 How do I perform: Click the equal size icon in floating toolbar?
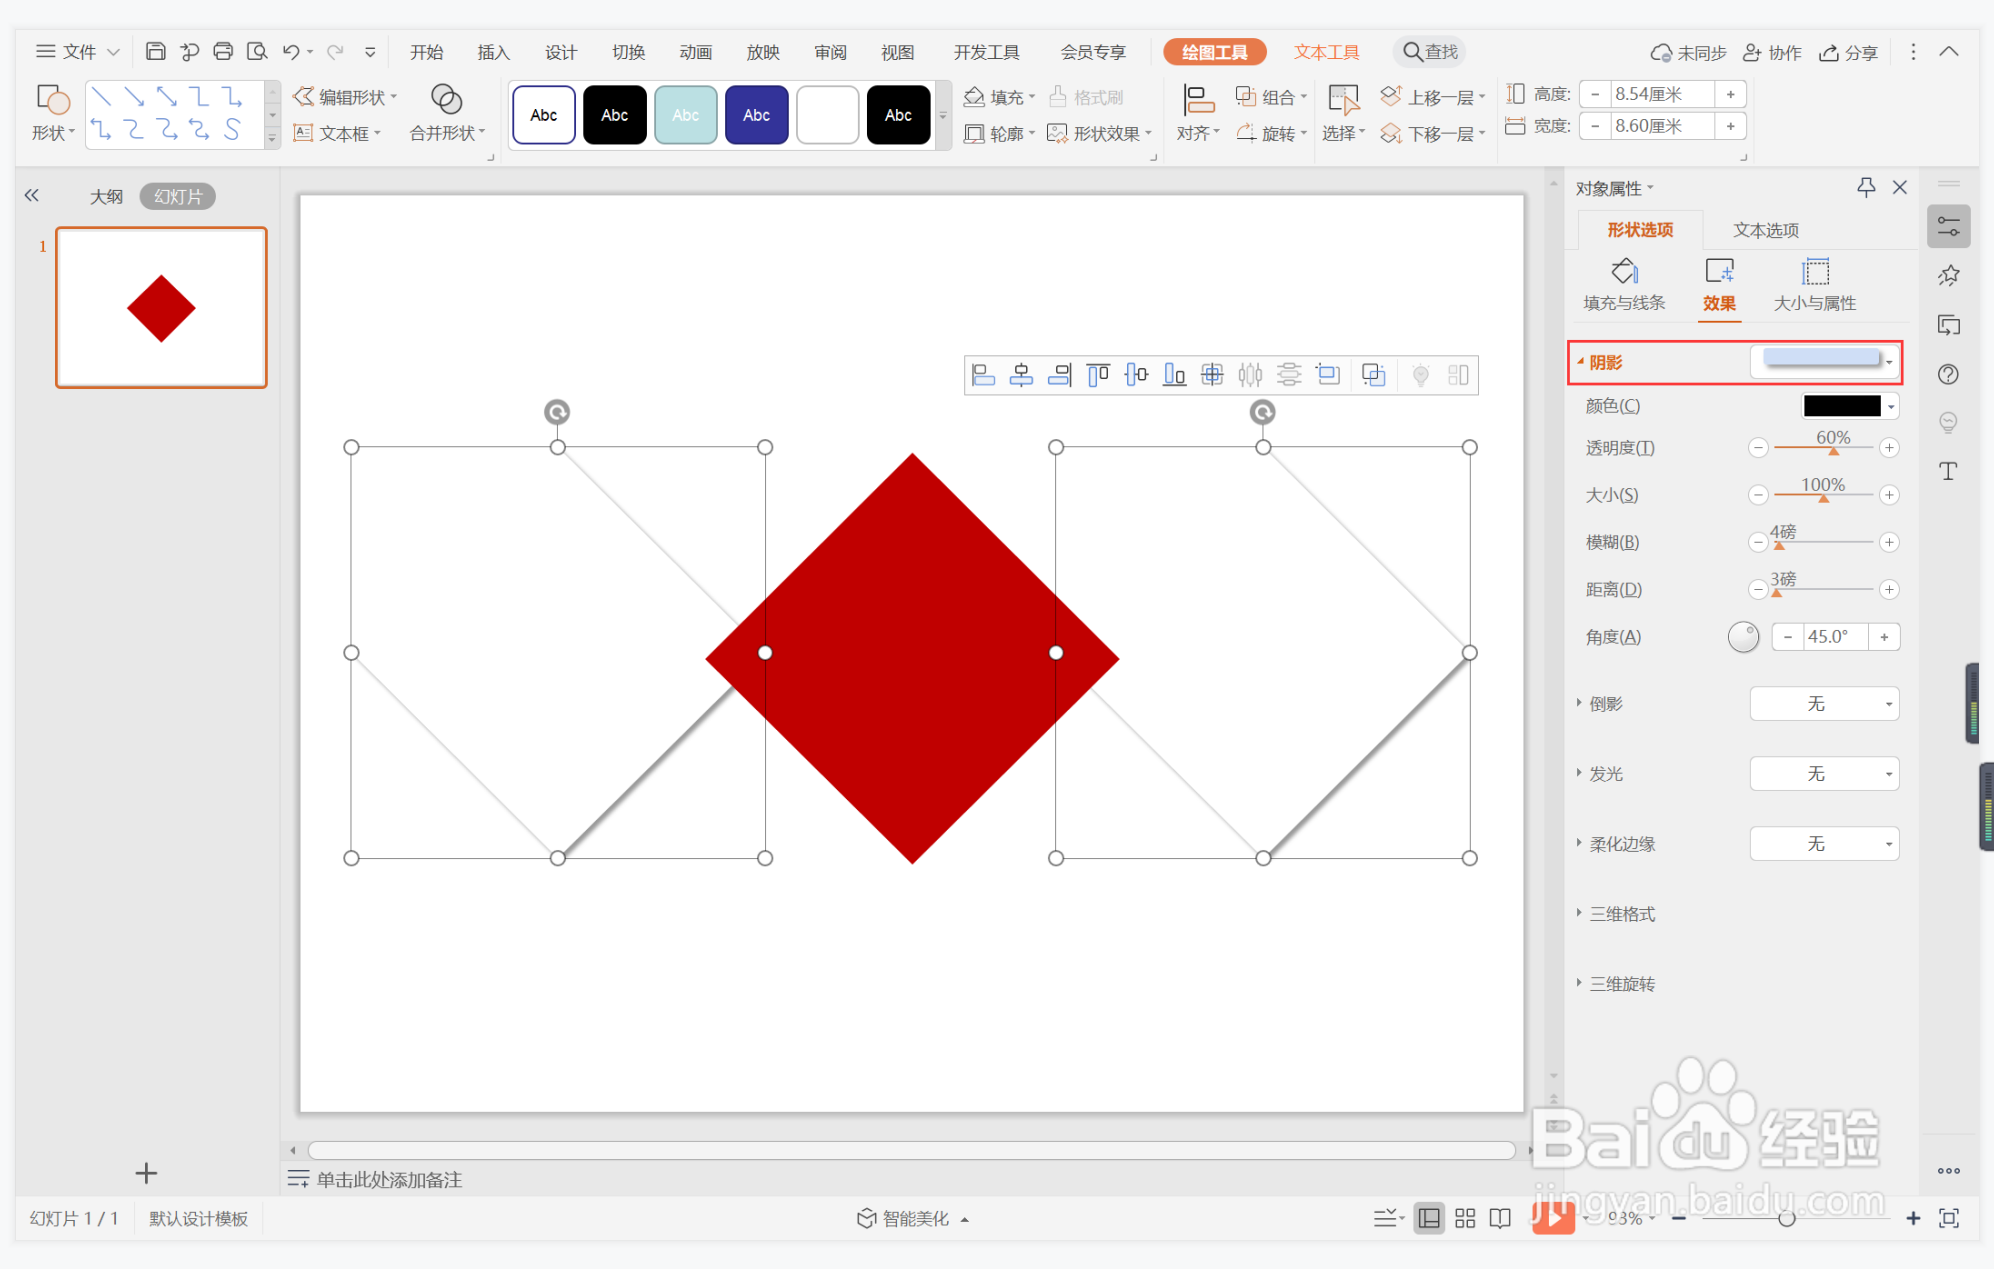coord(1328,375)
